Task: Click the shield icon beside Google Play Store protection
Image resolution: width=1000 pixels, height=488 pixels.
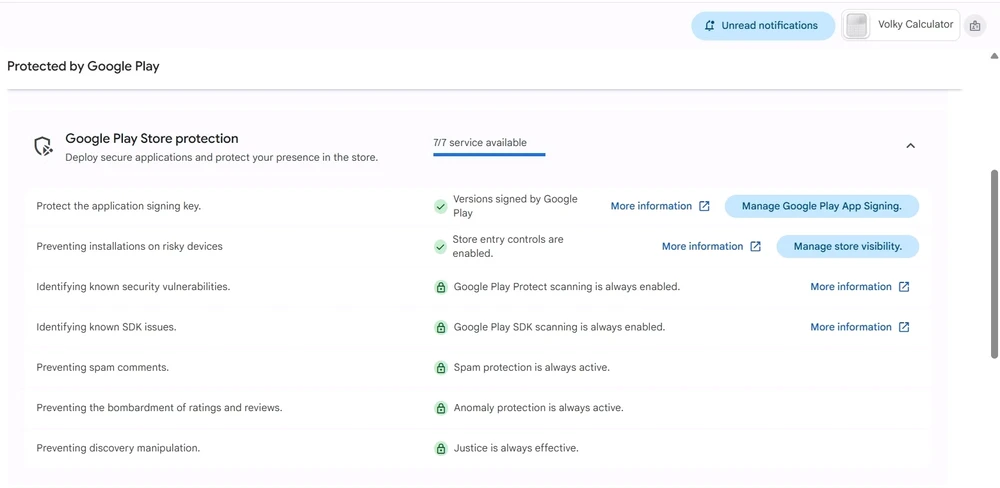Action: pos(43,147)
